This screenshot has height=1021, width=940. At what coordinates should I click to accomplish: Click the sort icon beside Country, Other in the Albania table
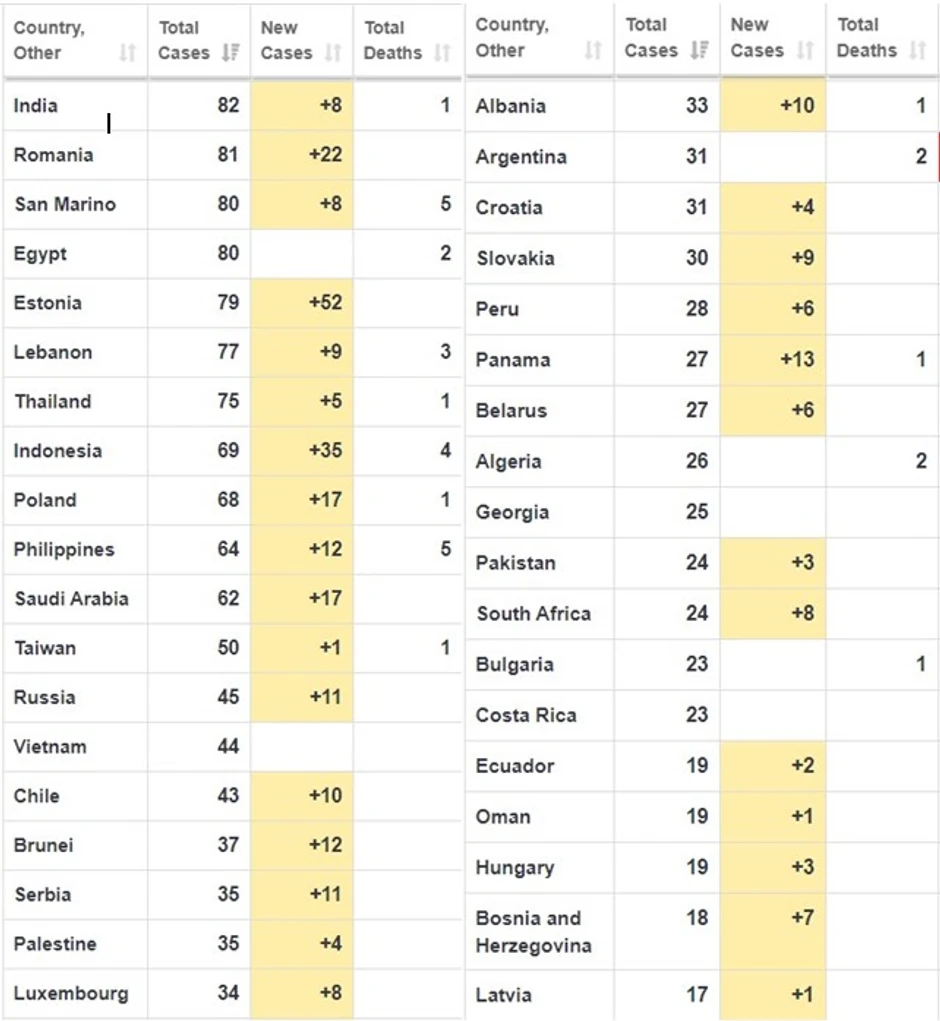coord(593,50)
